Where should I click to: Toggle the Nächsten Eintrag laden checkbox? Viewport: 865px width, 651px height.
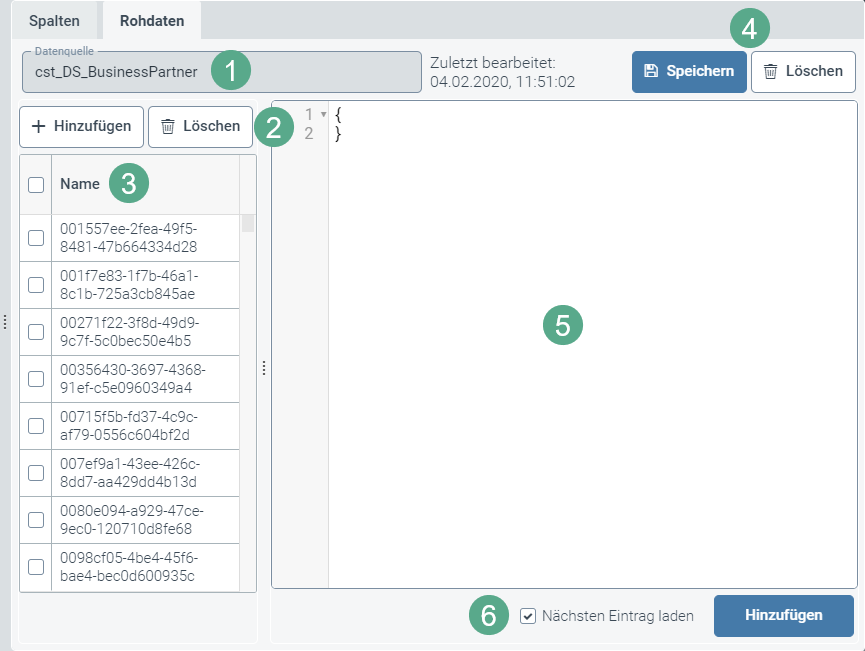(x=528, y=616)
